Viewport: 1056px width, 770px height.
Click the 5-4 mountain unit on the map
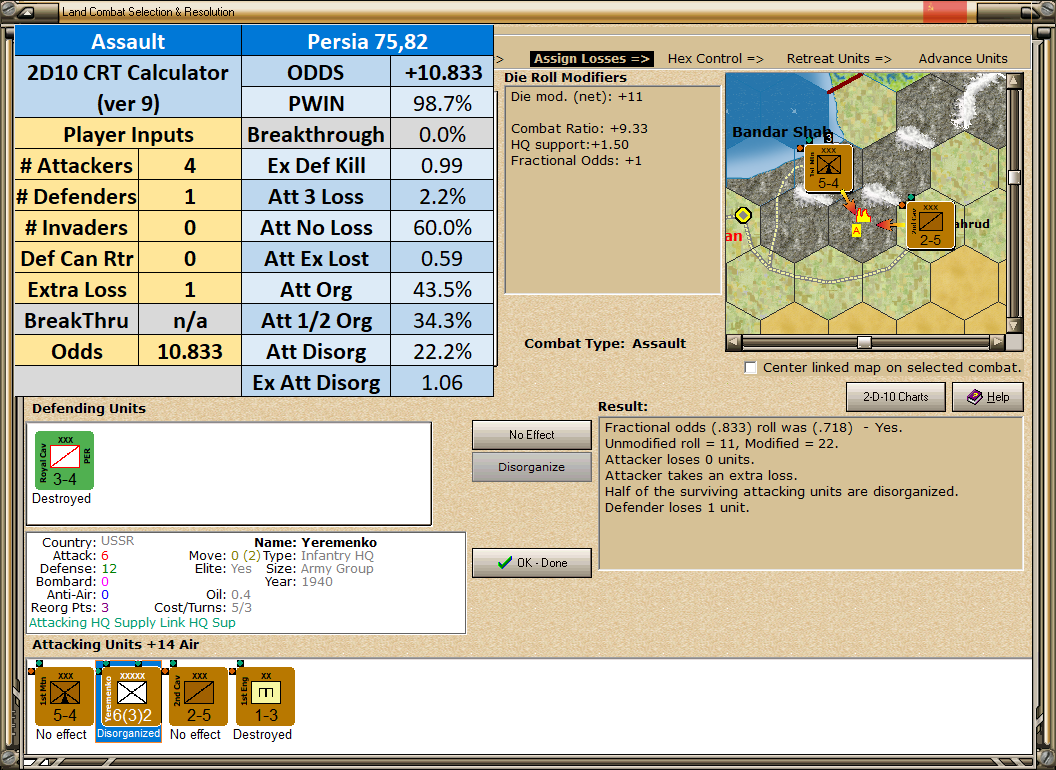[x=828, y=168]
